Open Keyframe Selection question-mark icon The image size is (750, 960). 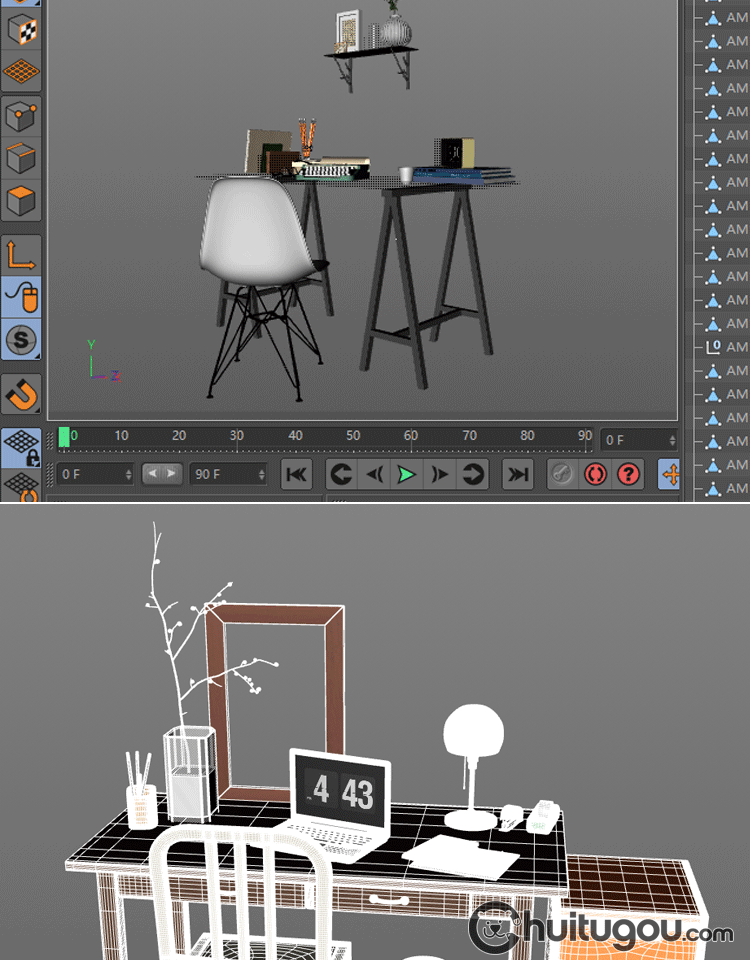click(x=628, y=474)
